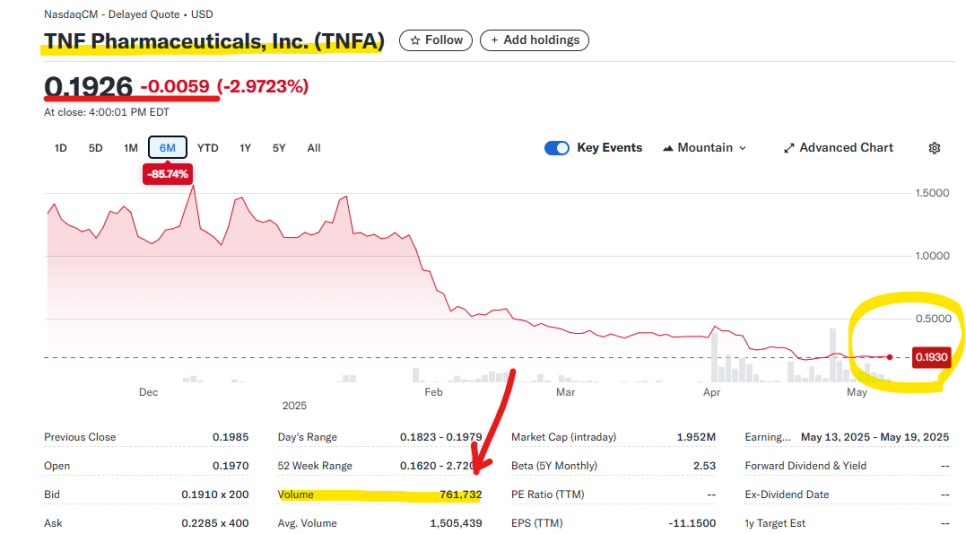Click the Beta (5Y Monthly) value 2.53
Image resolution: width=966 pixels, height=534 pixels.
(704, 466)
